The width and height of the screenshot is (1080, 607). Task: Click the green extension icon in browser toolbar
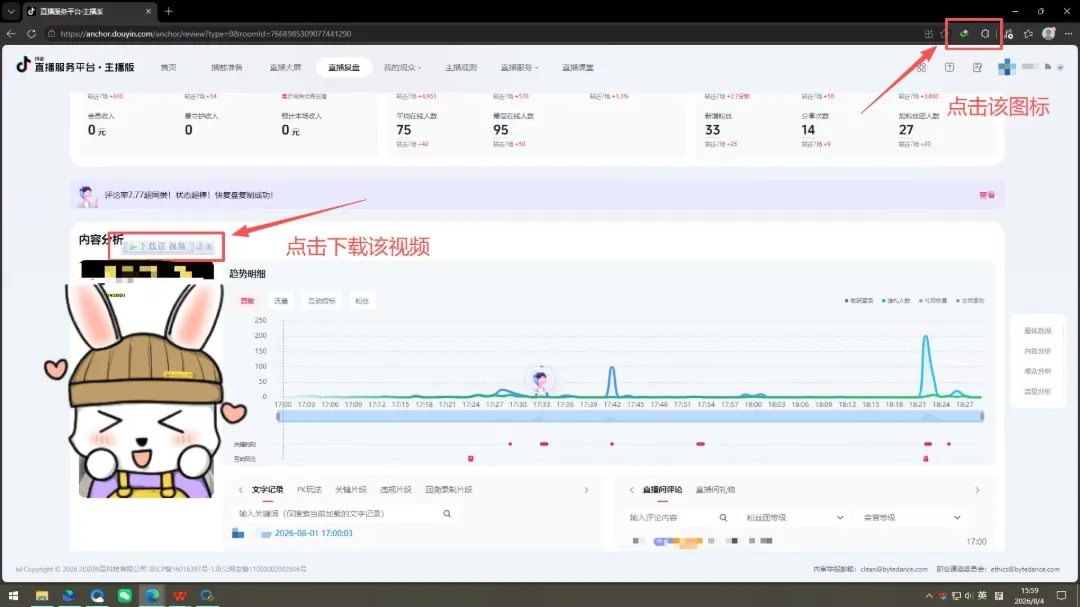[x=964, y=34]
